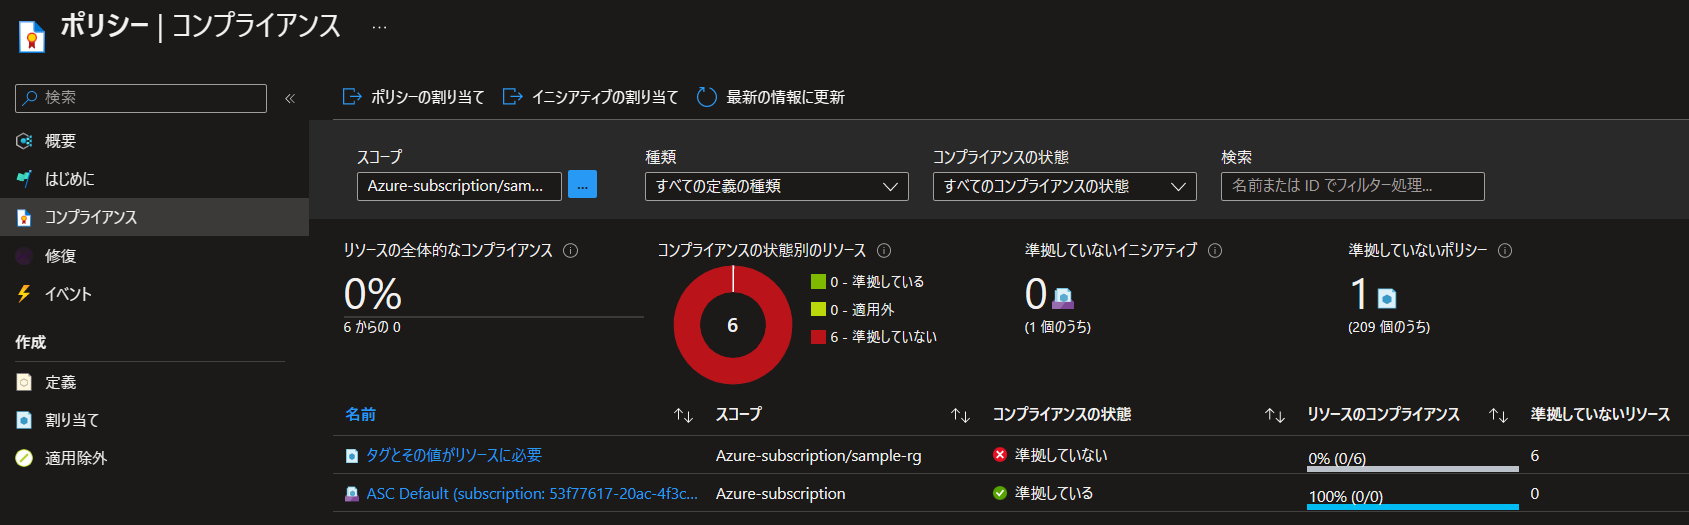Click the magnifier icon in the sidebar search
Screen dimensions: 1689x525
[x=30, y=97]
